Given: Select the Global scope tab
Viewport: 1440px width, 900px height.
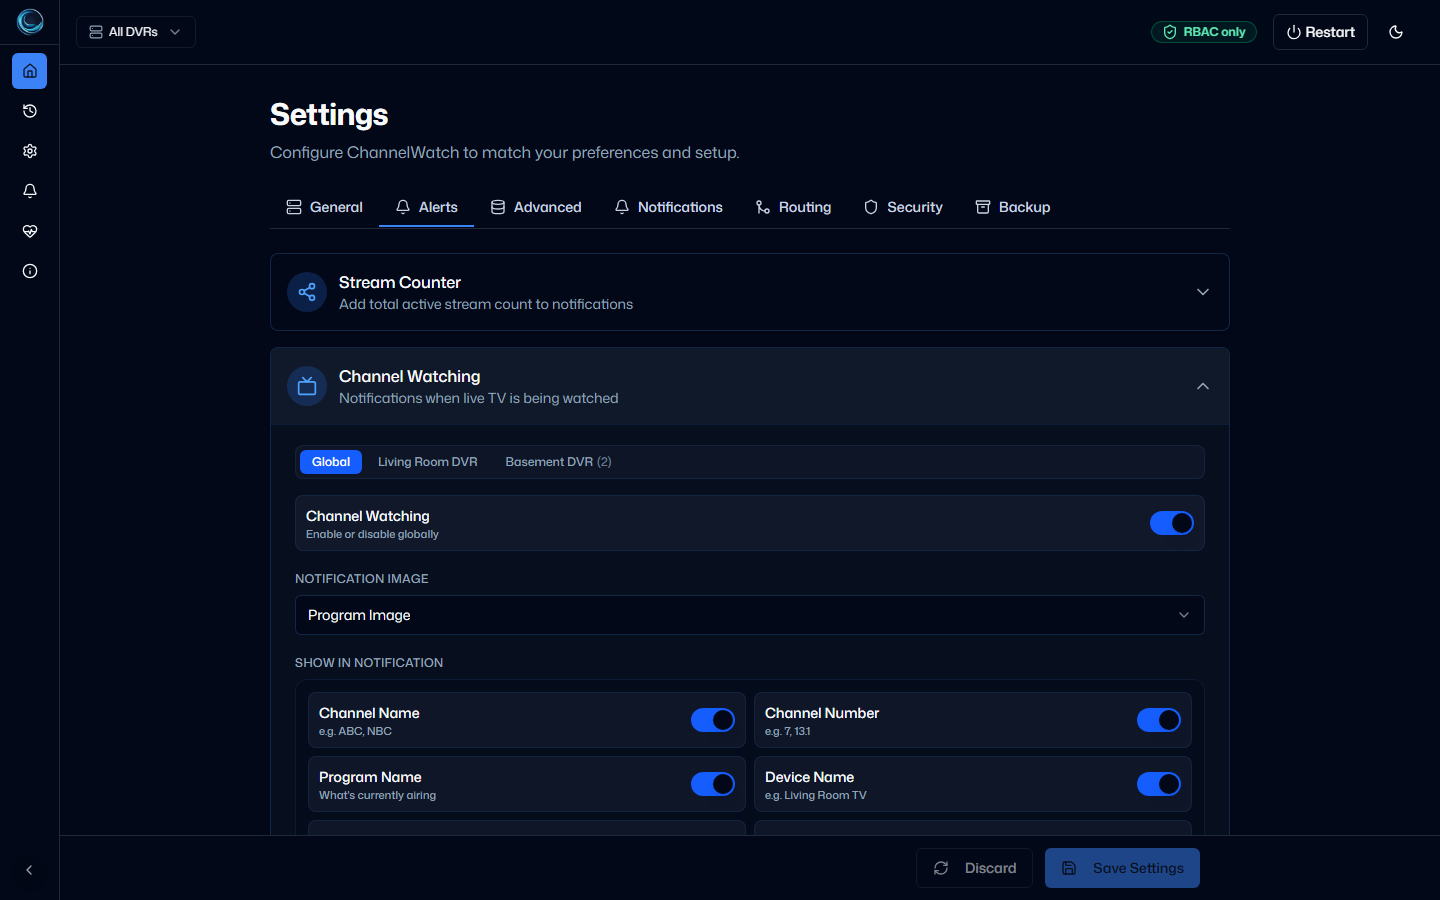Looking at the screenshot, I should [x=331, y=462].
